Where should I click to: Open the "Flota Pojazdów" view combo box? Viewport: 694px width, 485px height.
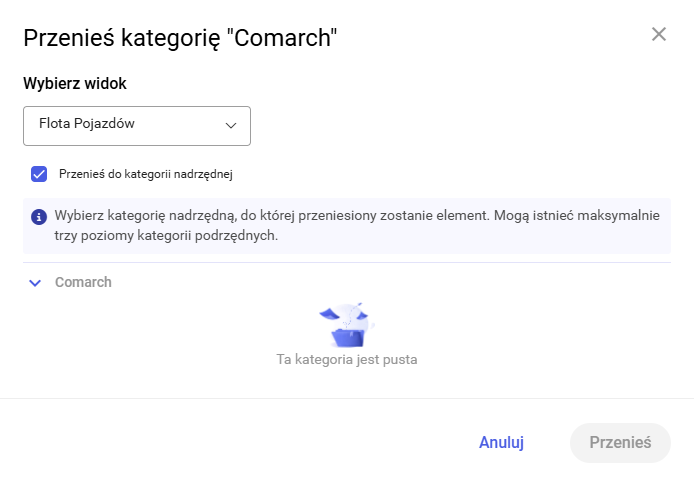click(x=136, y=126)
